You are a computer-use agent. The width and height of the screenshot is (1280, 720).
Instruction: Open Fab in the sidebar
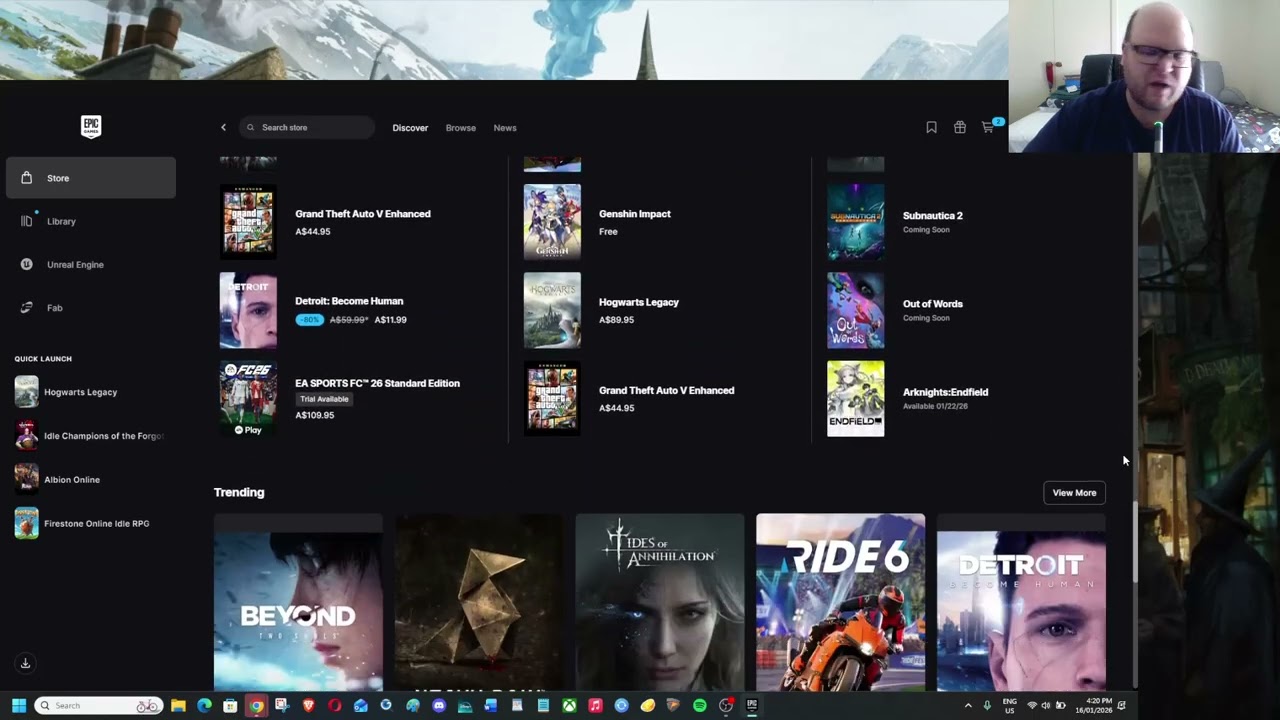click(90, 307)
